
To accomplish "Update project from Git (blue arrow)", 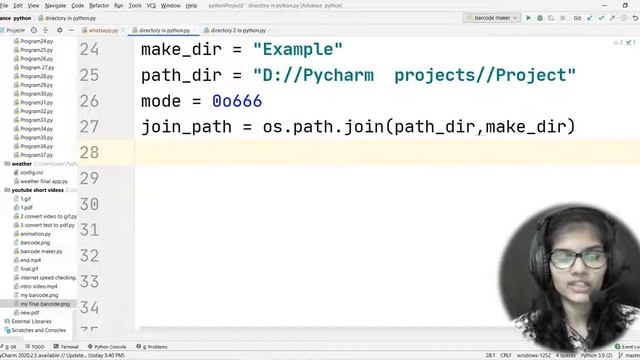I will tap(589, 18).
